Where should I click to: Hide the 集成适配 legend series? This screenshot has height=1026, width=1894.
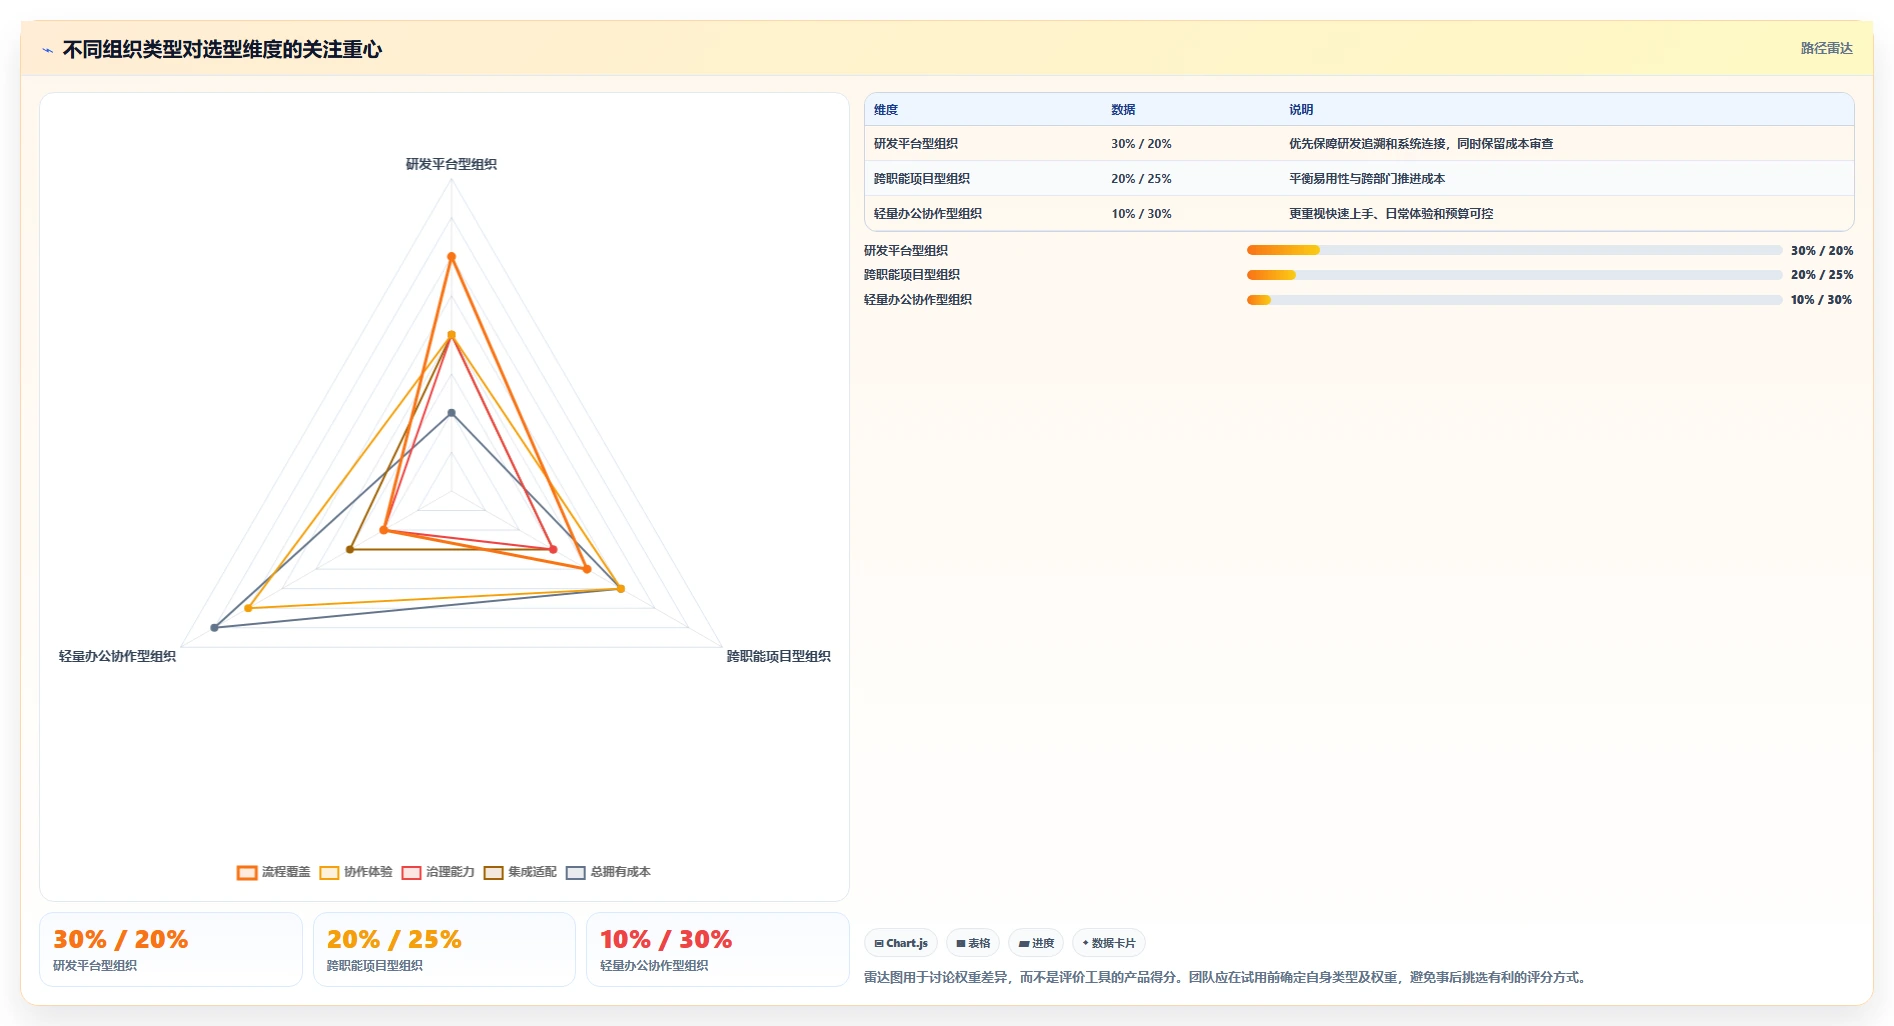click(x=520, y=872)
